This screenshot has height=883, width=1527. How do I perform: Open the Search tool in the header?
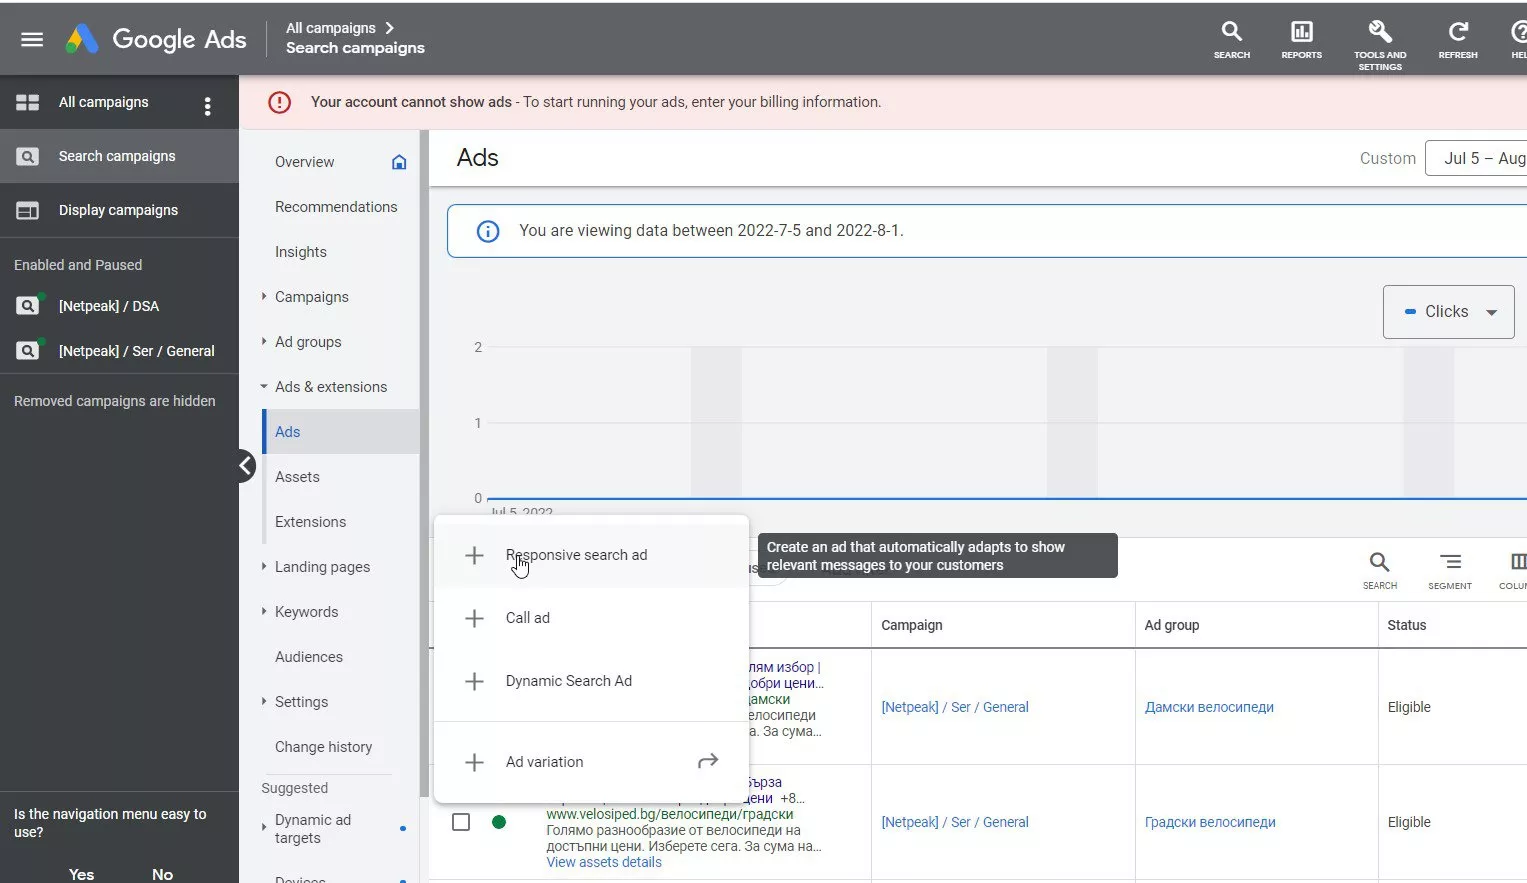pos(1232,39)
